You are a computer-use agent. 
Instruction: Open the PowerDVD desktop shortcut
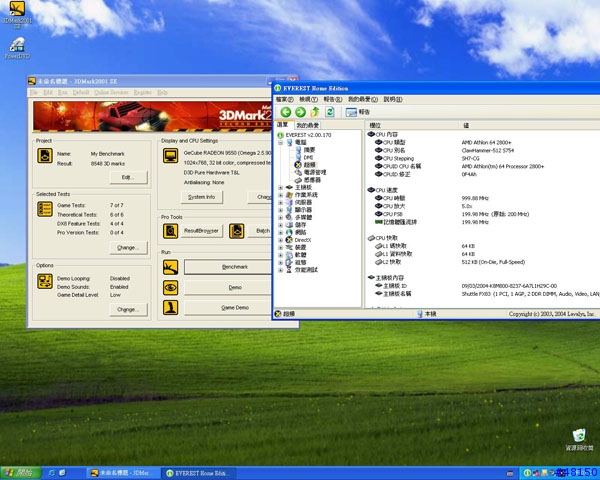coord(17,48)
